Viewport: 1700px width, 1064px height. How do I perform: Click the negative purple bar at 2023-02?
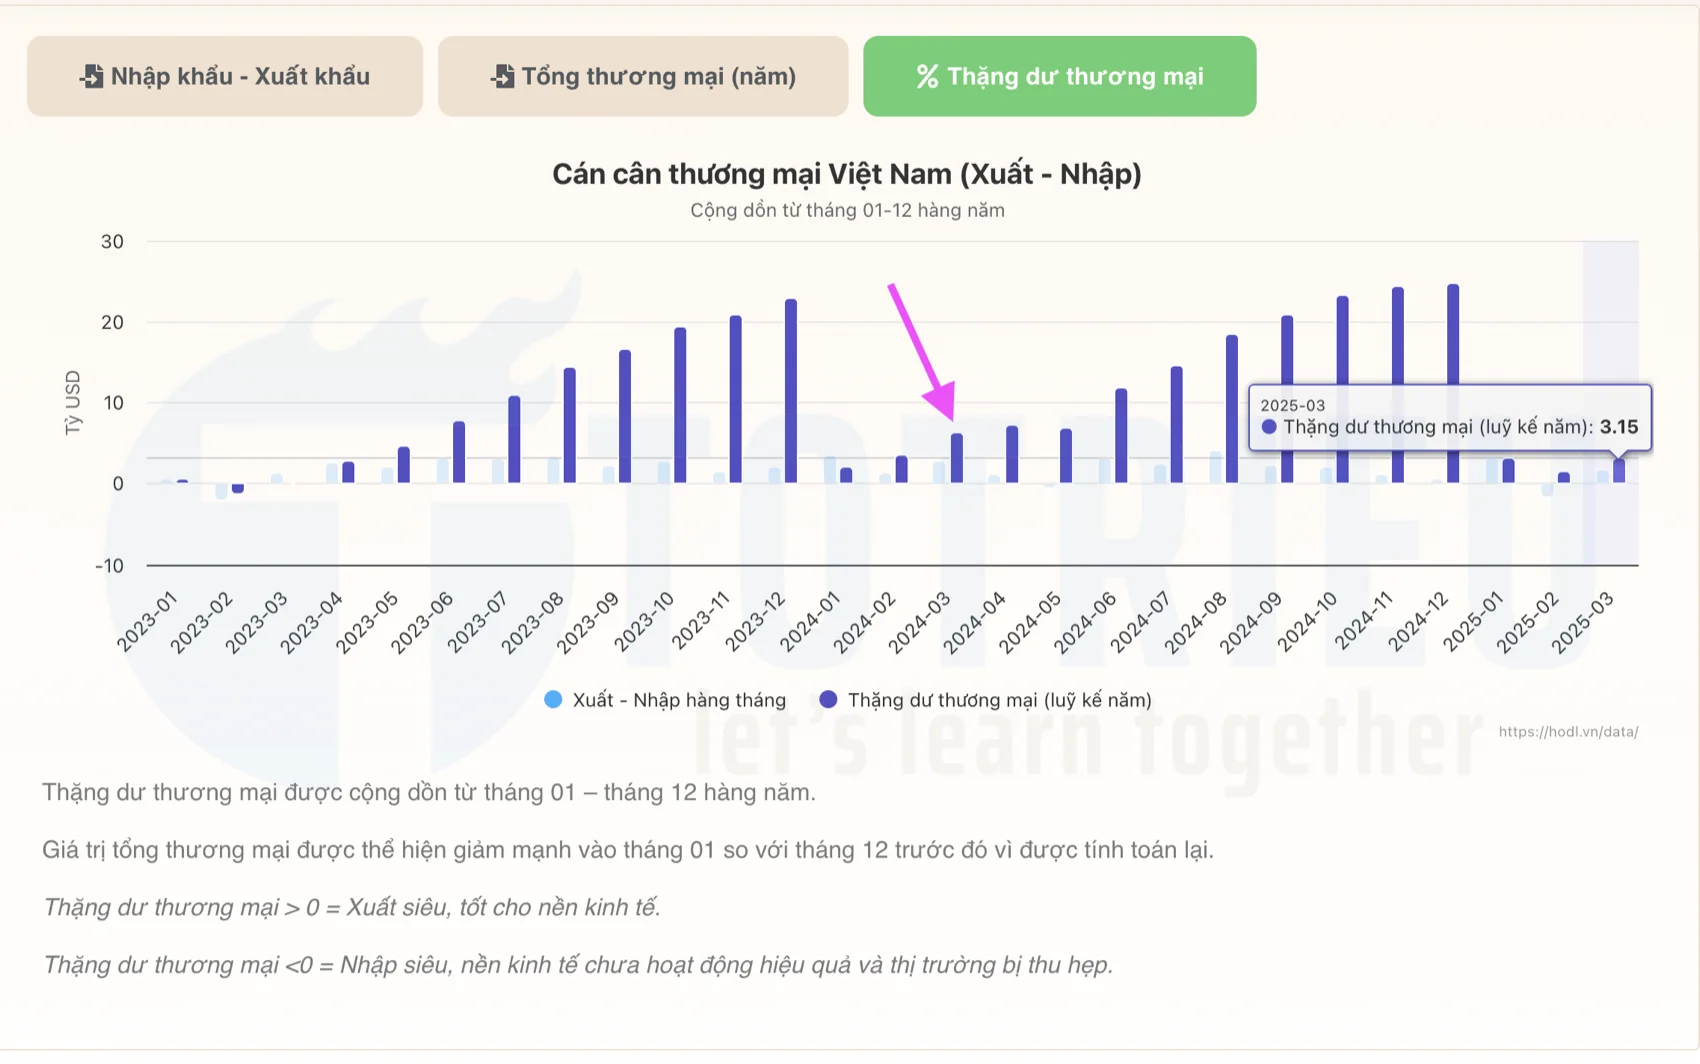pos(238,488)
